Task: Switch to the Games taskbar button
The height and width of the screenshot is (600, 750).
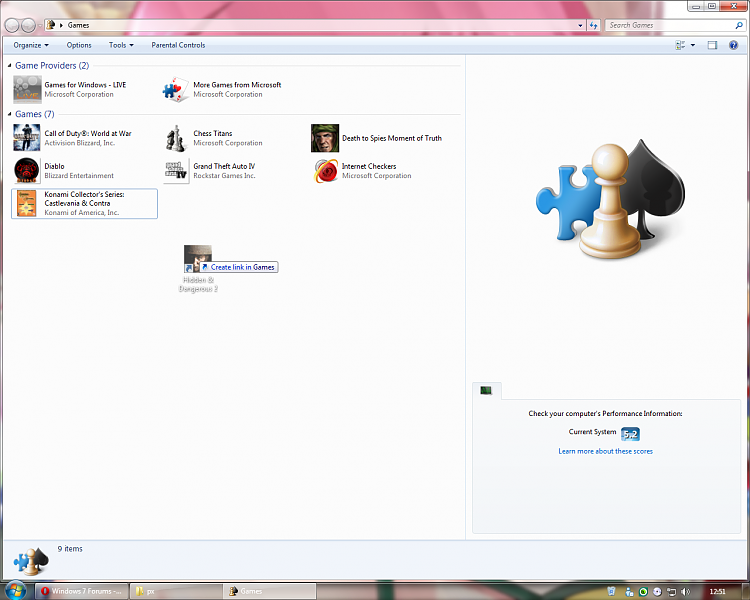Action: click(x=270, y=591)
